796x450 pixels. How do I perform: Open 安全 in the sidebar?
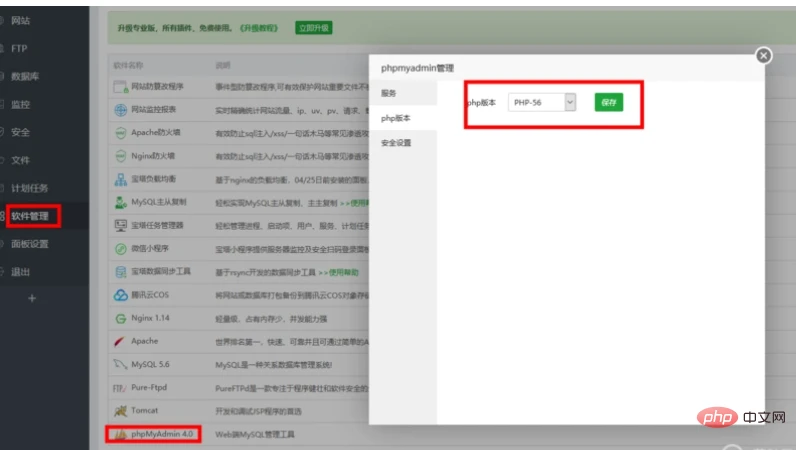point(21,132)
